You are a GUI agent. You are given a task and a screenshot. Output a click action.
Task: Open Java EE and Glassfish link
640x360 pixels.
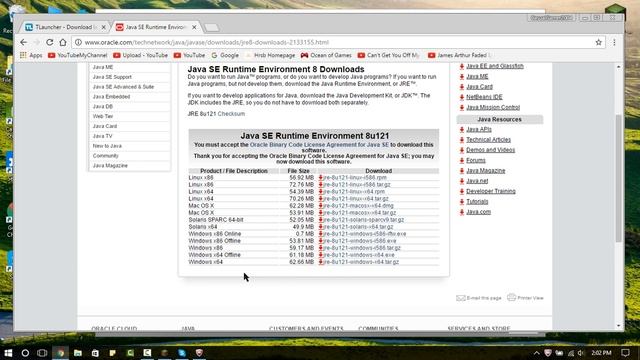click(495, 66)
